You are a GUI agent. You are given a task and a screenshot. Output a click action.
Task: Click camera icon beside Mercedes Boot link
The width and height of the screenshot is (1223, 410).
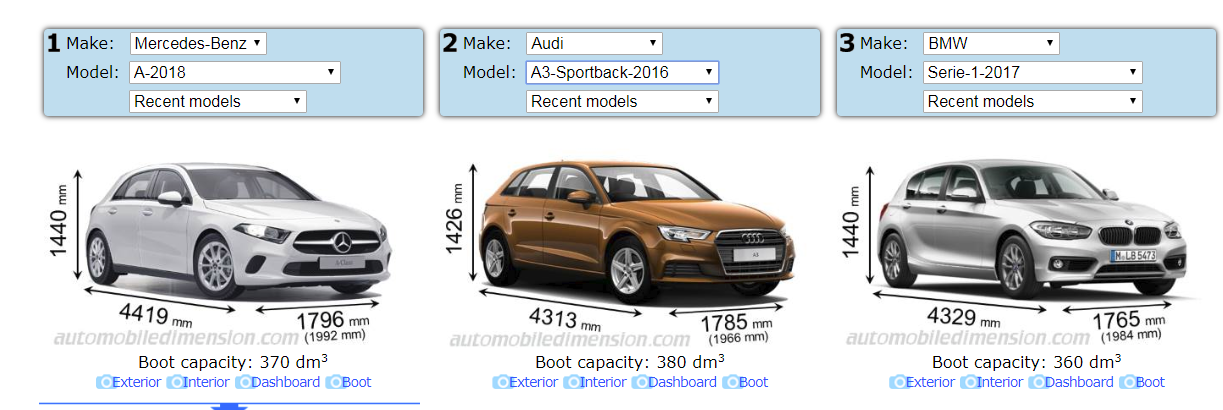coord(334,382)
